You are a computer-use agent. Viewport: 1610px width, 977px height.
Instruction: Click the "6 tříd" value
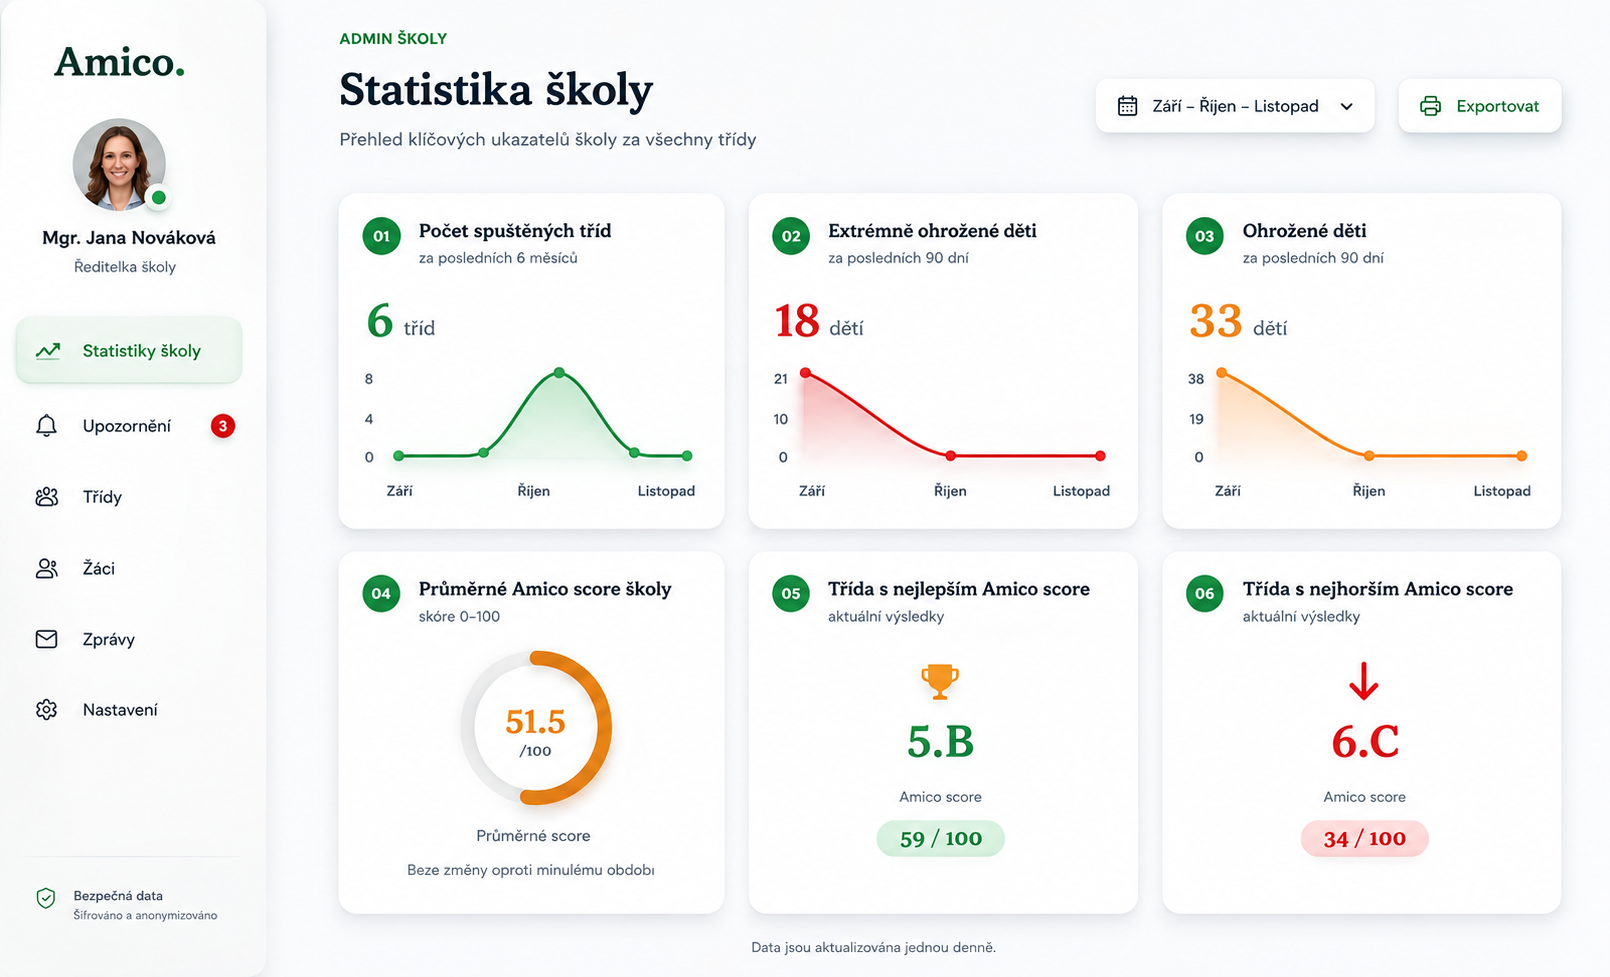400,322
